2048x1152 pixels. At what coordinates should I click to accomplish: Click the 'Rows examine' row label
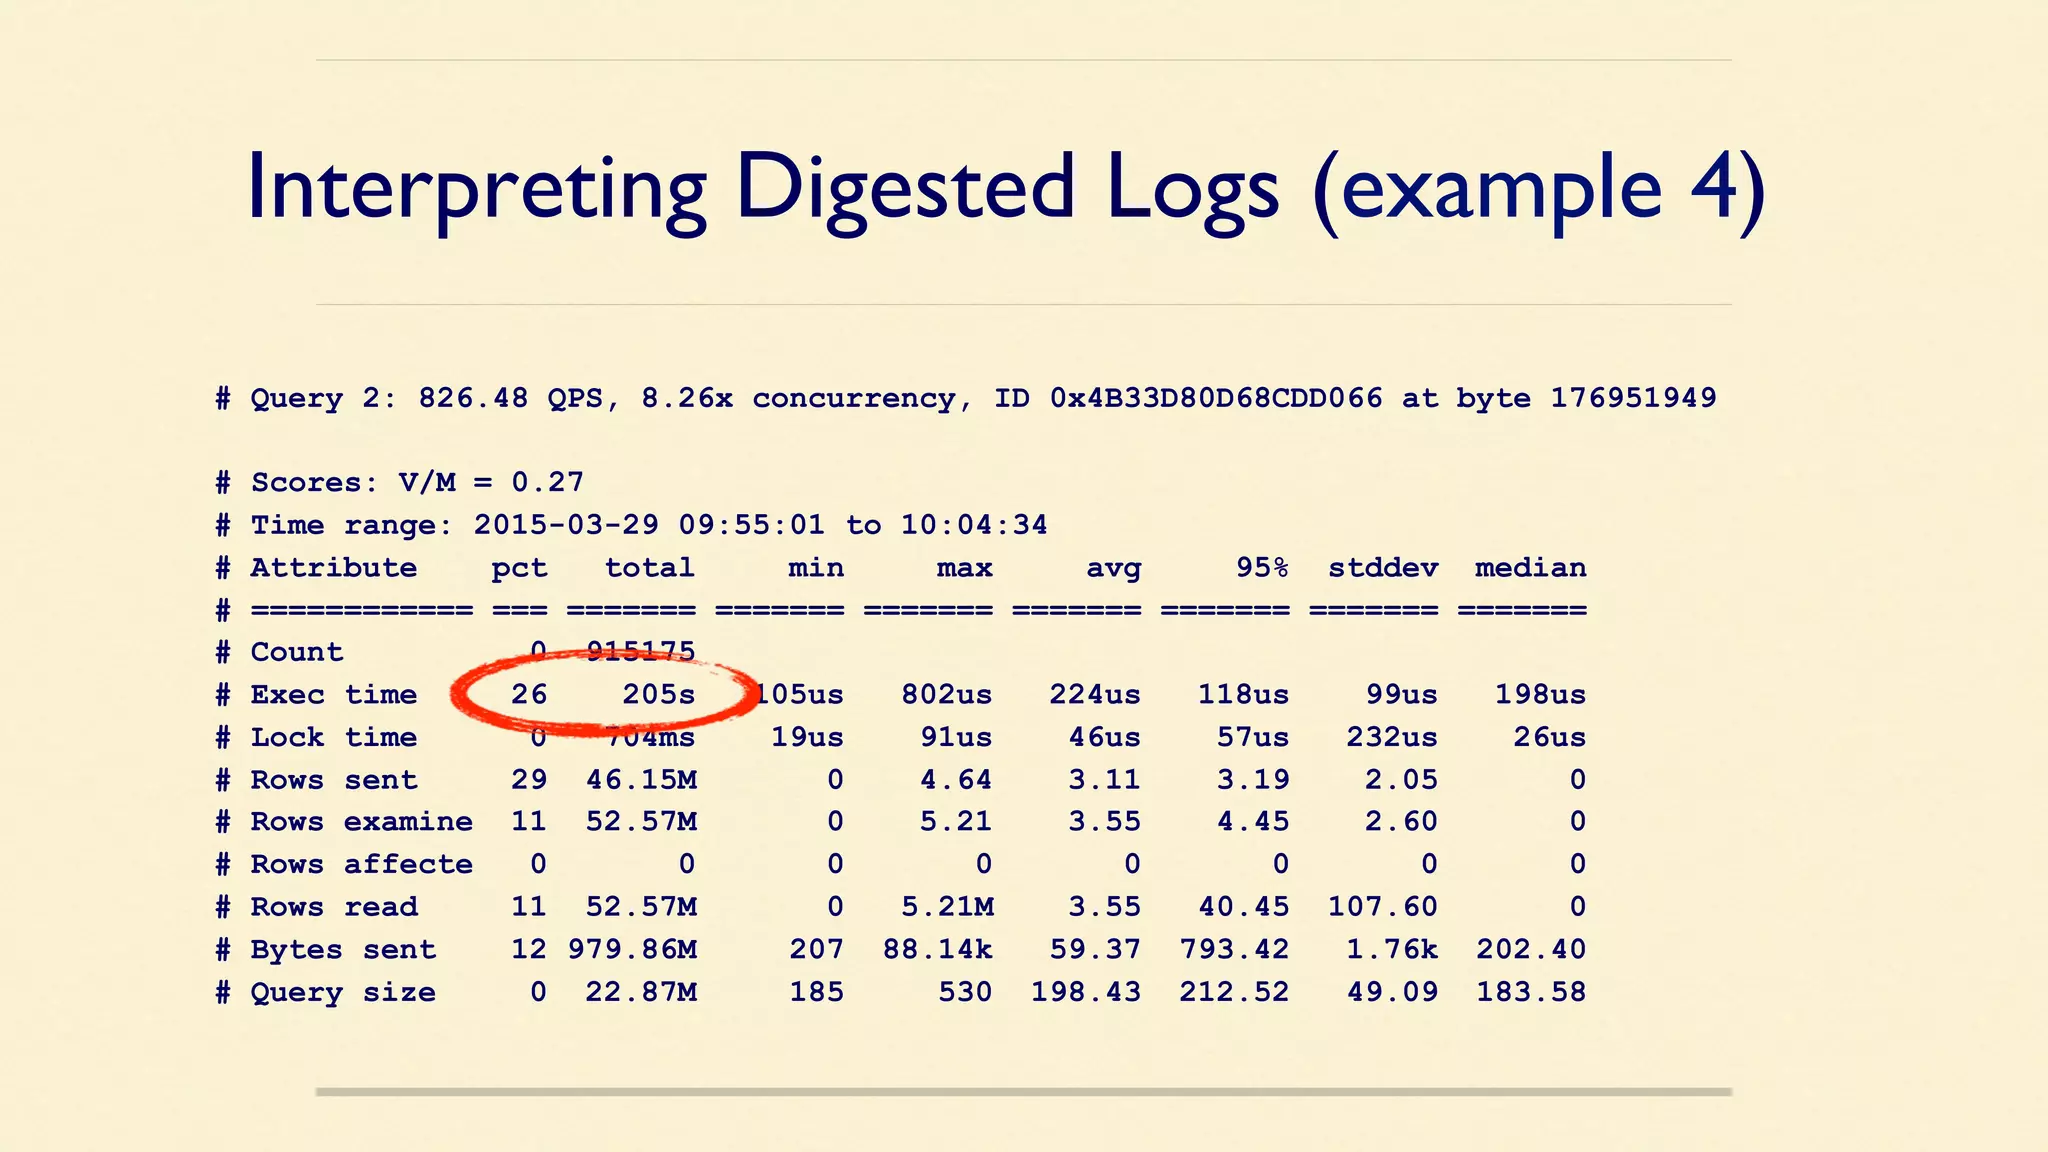(x=361, y=821)
